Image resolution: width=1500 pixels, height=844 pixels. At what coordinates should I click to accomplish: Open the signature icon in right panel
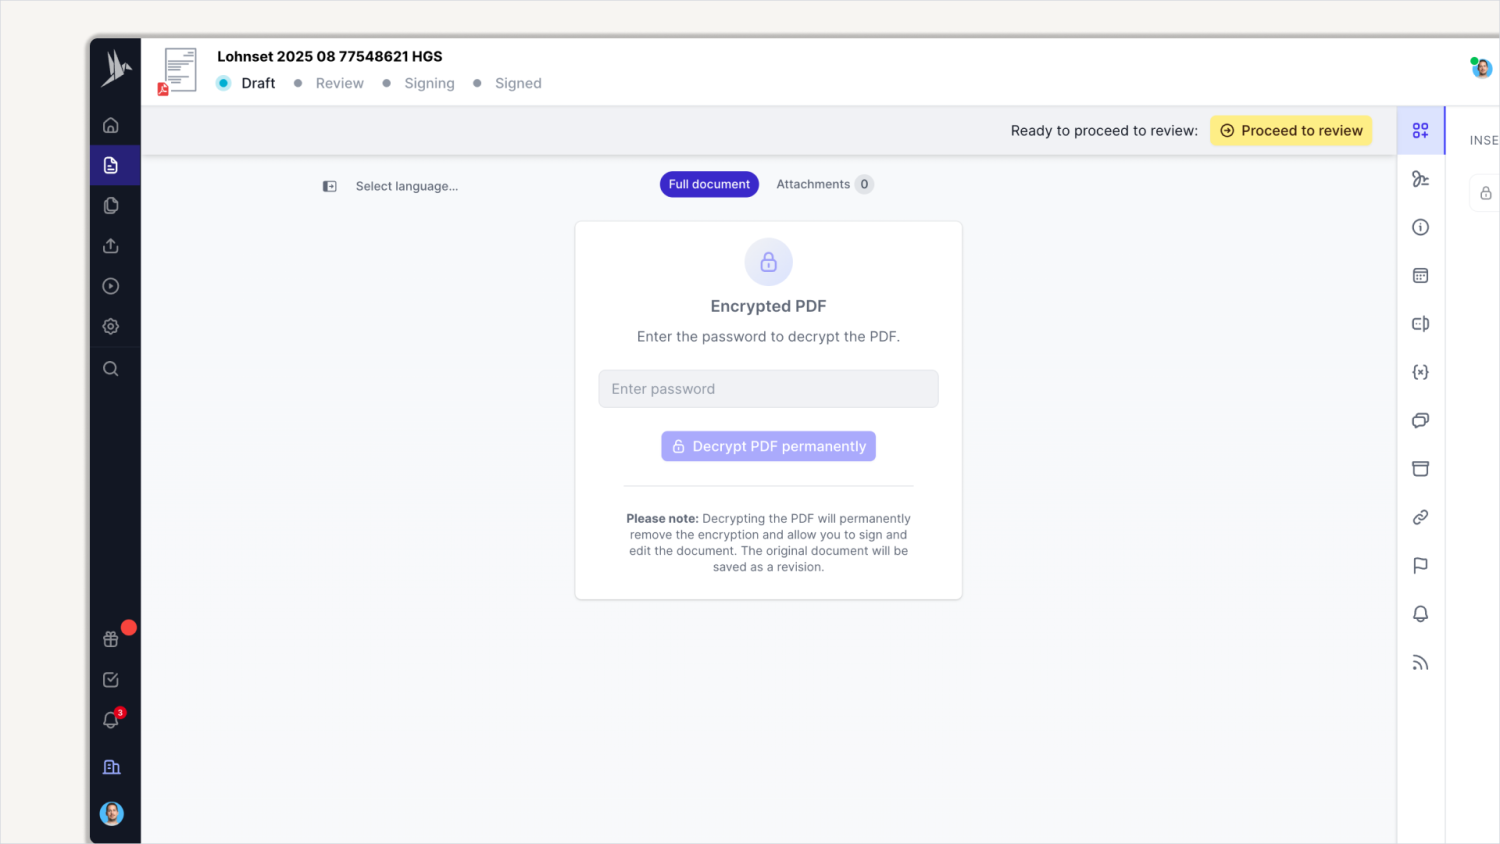(1420, 179)
